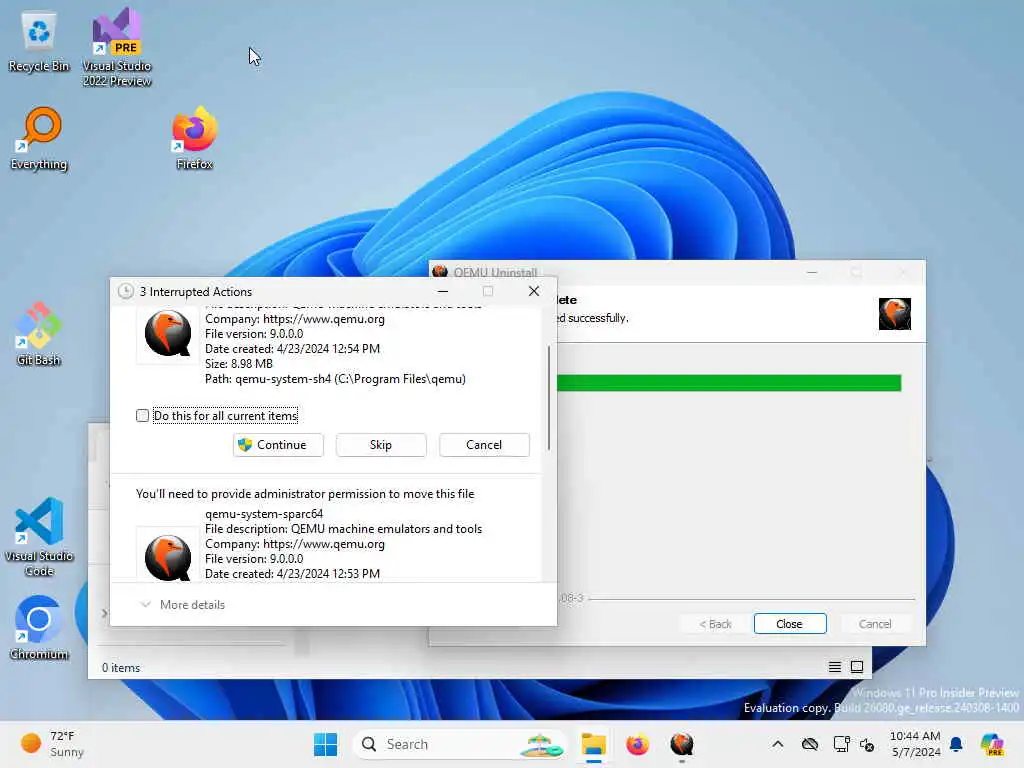
Task: Select the qemu-system-sparc64 file name text
Action: coord(264,514)
